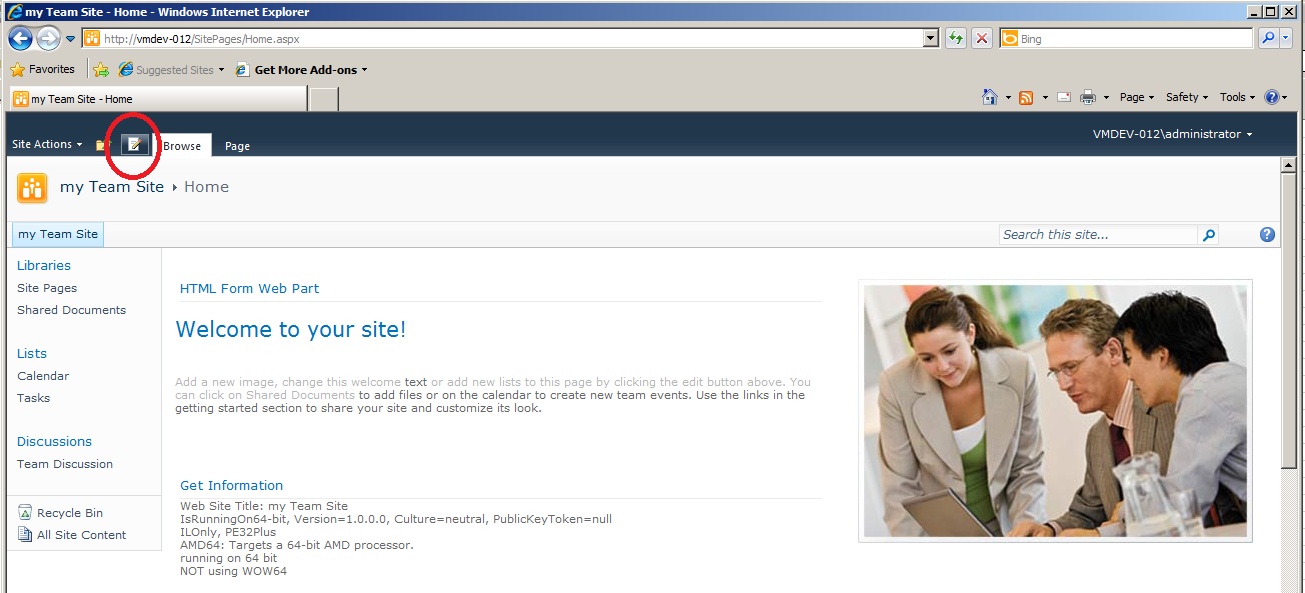Viewport: 1305px width, 593px height.
Task: Click the search magnifier icon next to search box
Action: pyautogui.click(x=1209, y=234)
